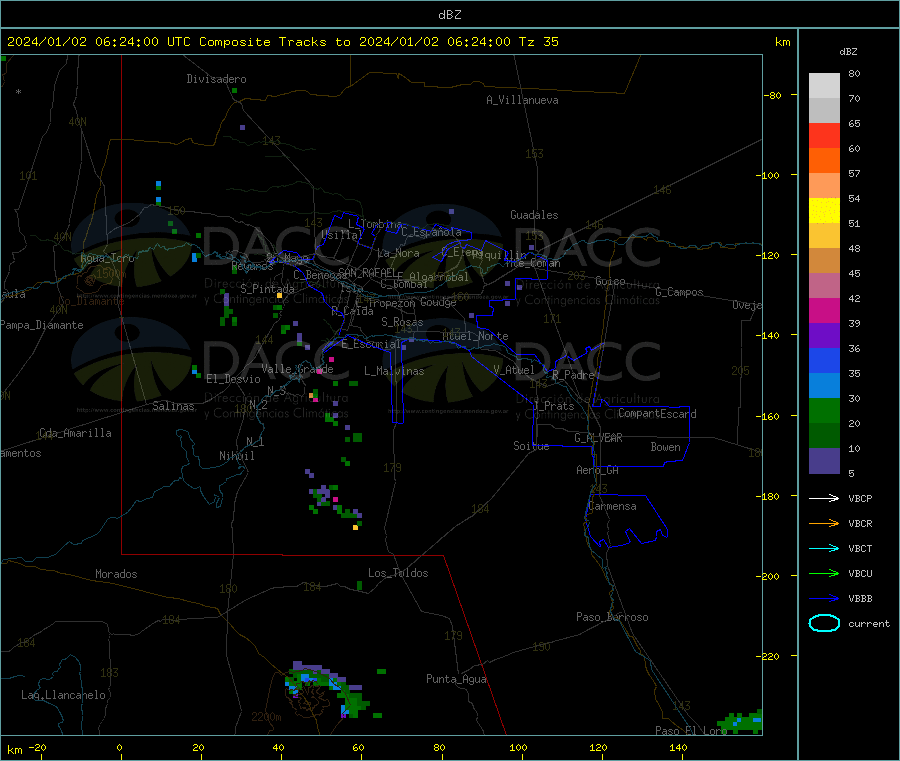
Task: Click the C_Campos map label
Action: [679, 292]
